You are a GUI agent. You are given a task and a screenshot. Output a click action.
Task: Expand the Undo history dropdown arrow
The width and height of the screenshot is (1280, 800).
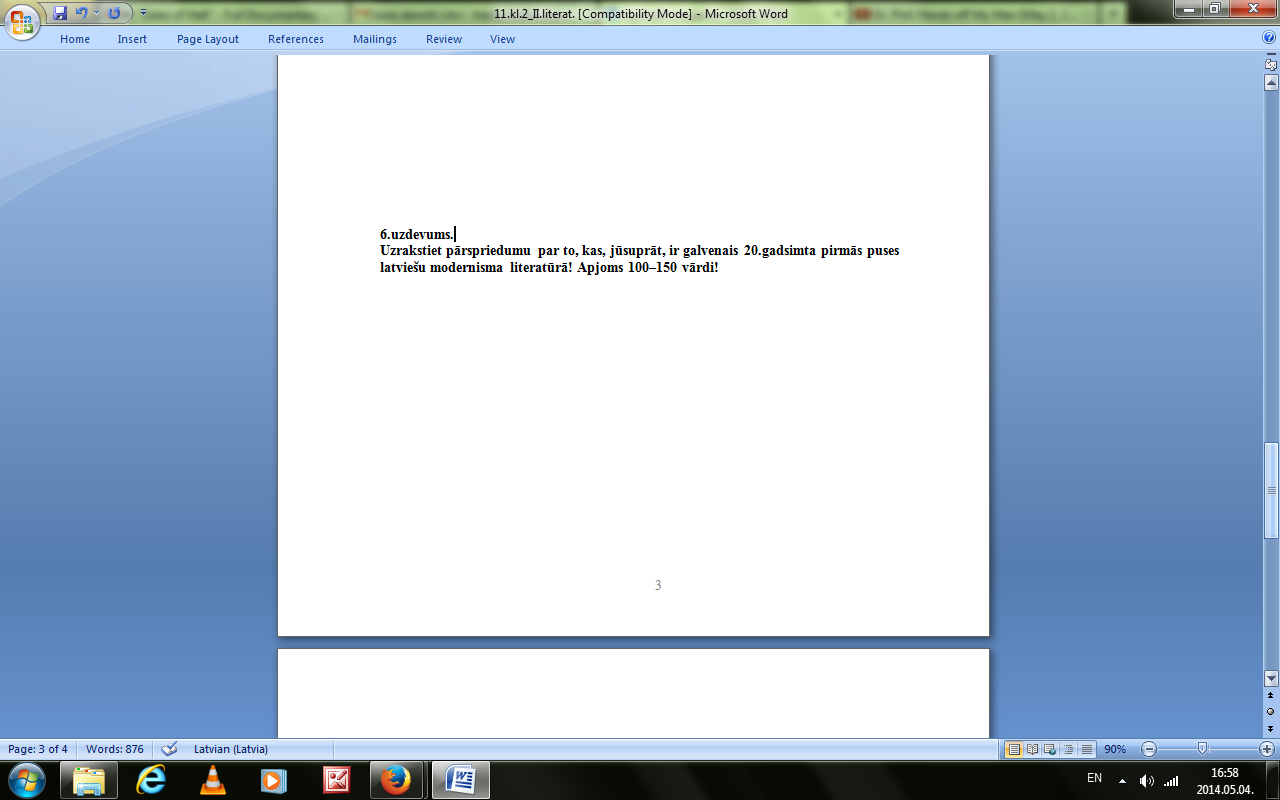96,13
